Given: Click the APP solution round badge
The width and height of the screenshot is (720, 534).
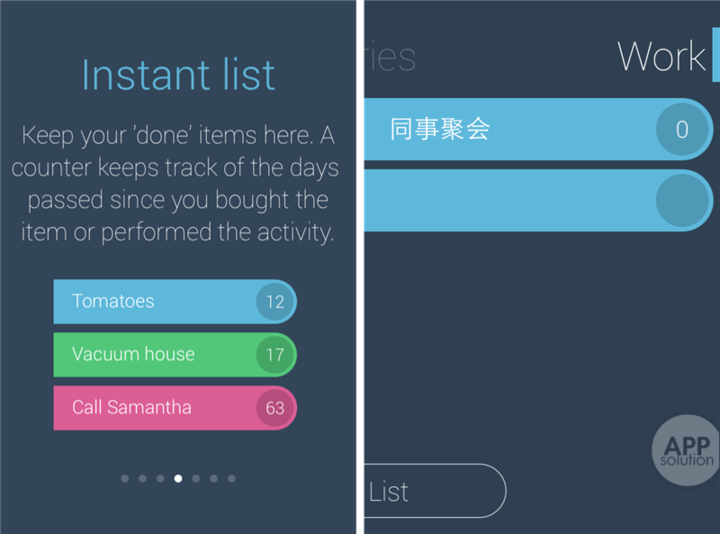Looking at the screenshot, I should pos(686,450).
